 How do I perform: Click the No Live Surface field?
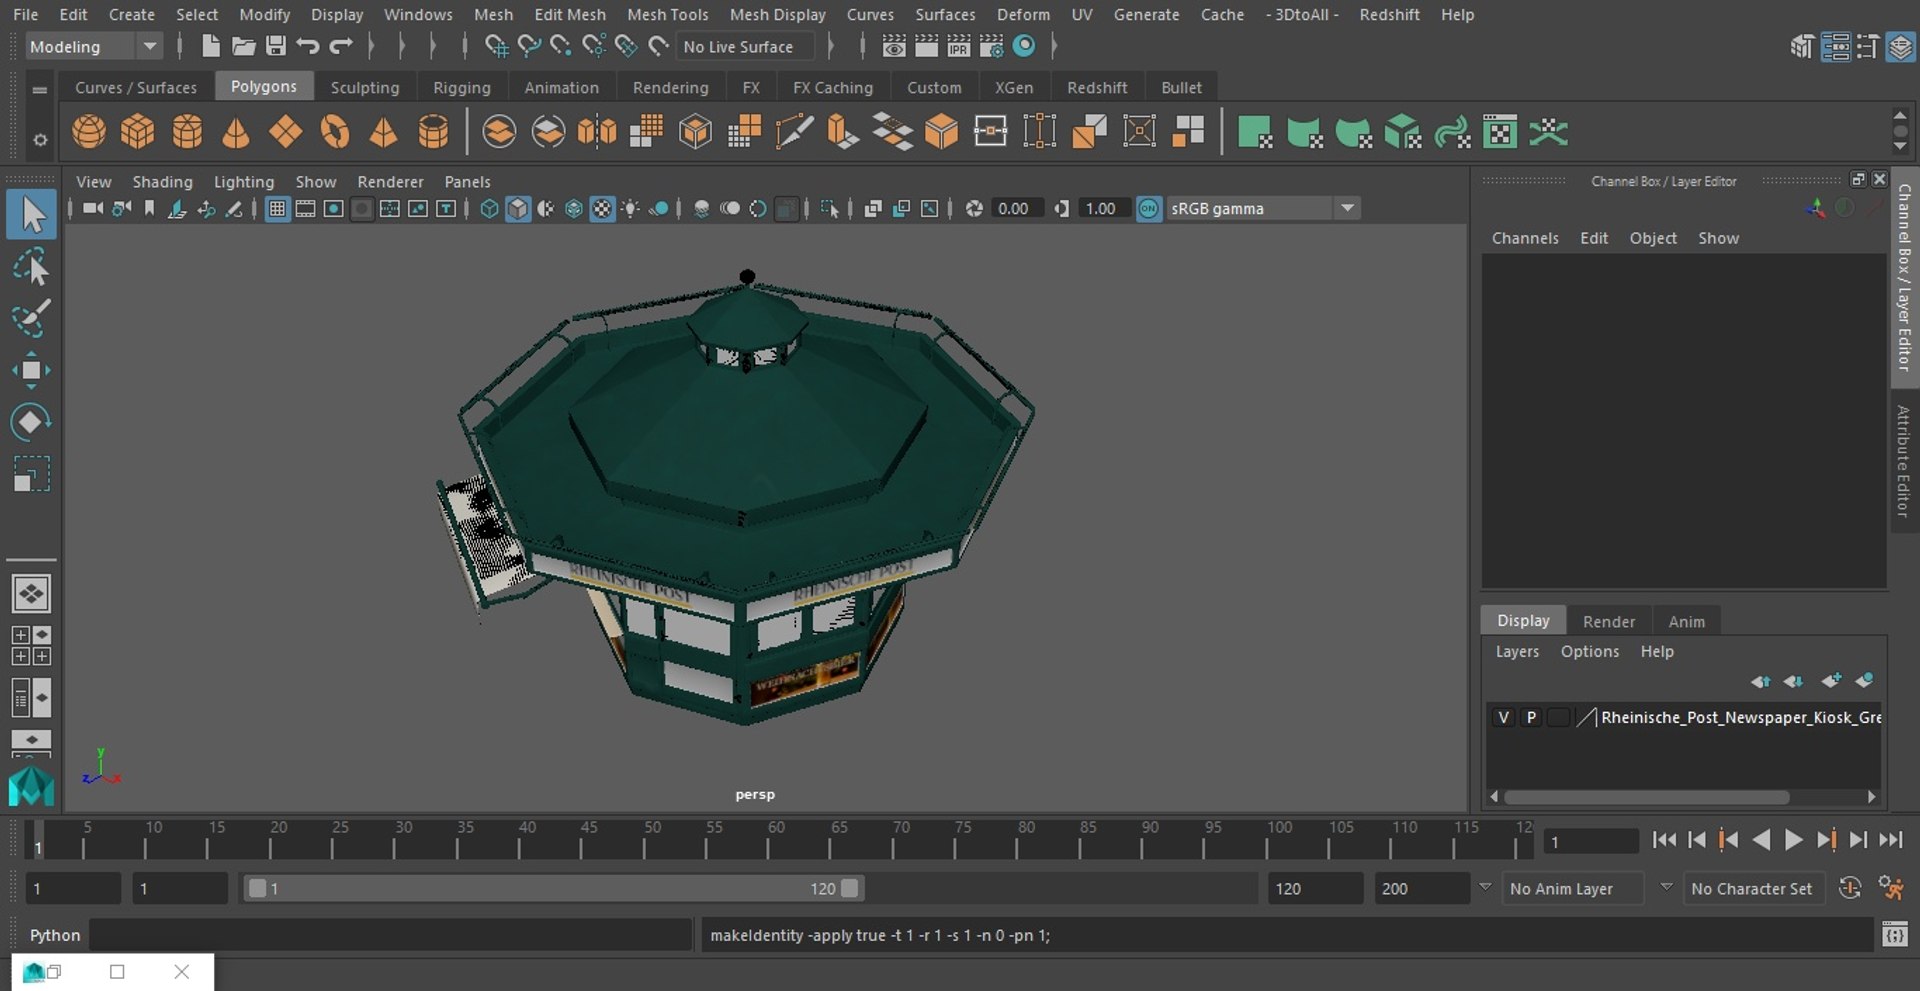[745, 46]
